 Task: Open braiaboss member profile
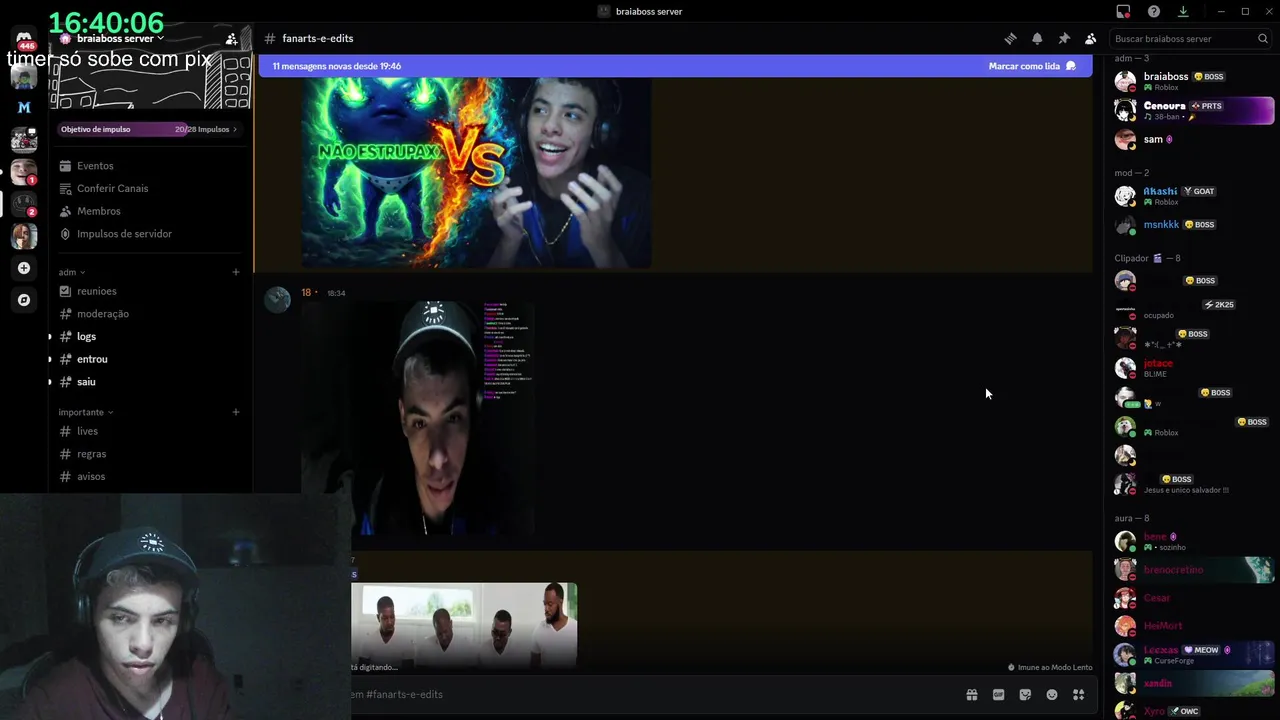pos(1194,81)
